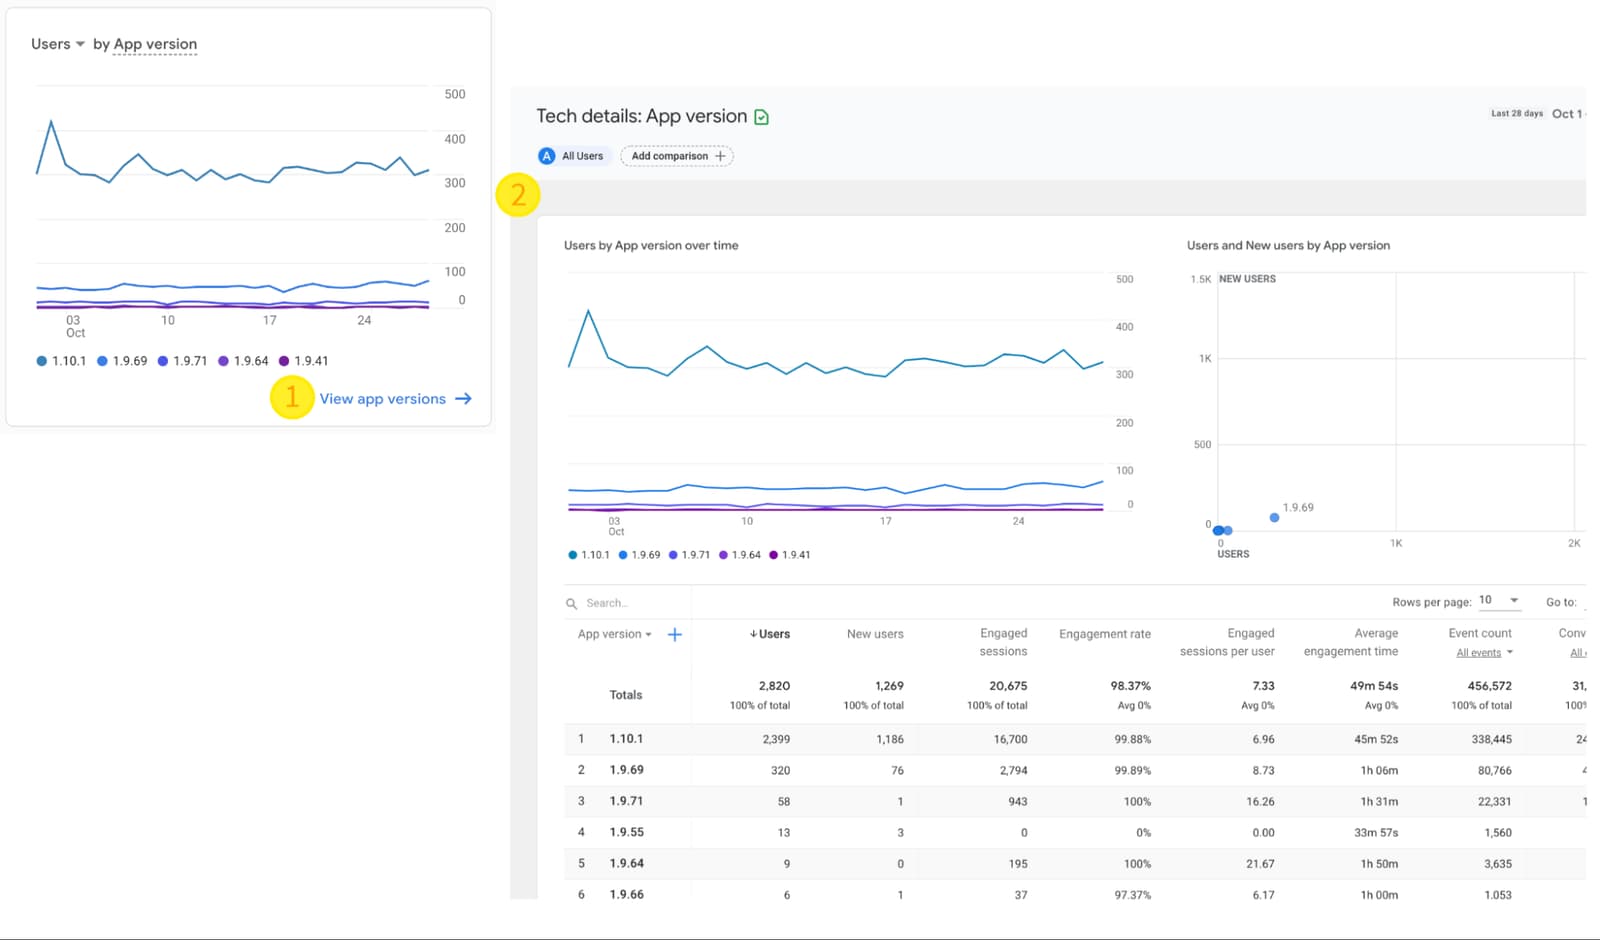Select the All Users segment chip
This screenshot has width=1600, height=940.
572,156
